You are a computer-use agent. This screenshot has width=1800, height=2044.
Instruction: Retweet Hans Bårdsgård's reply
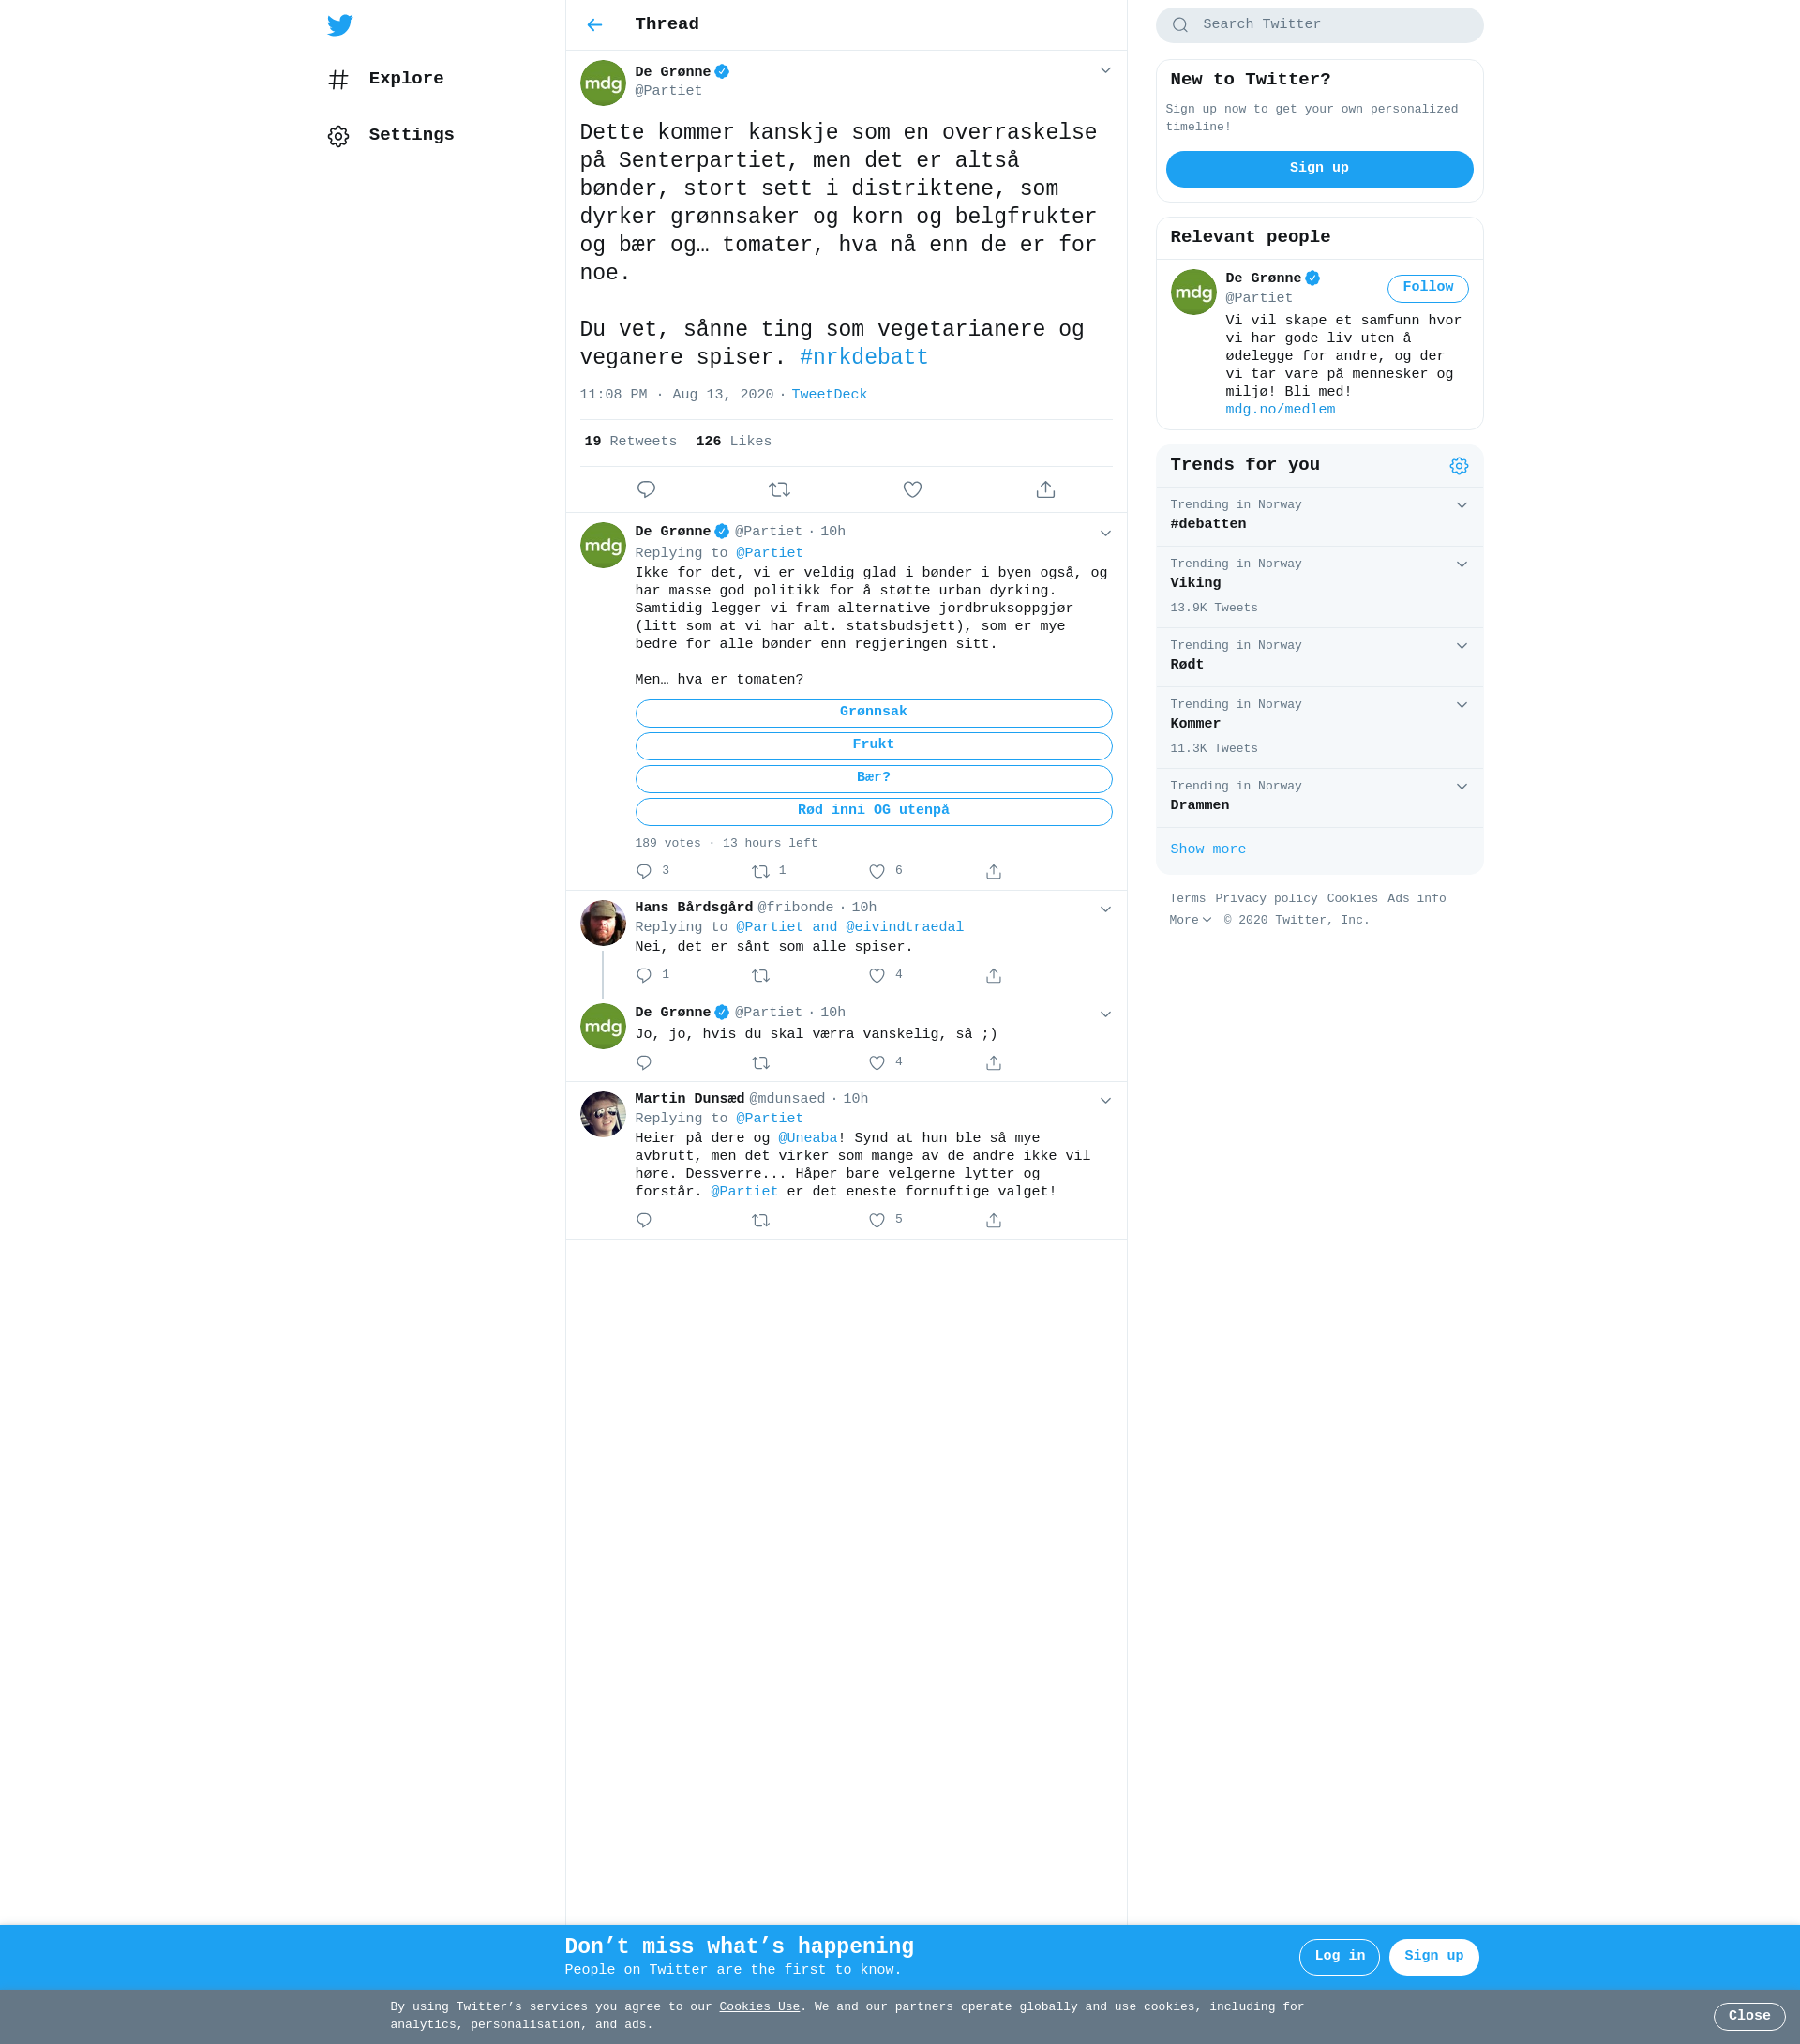[x=761, y=975]
